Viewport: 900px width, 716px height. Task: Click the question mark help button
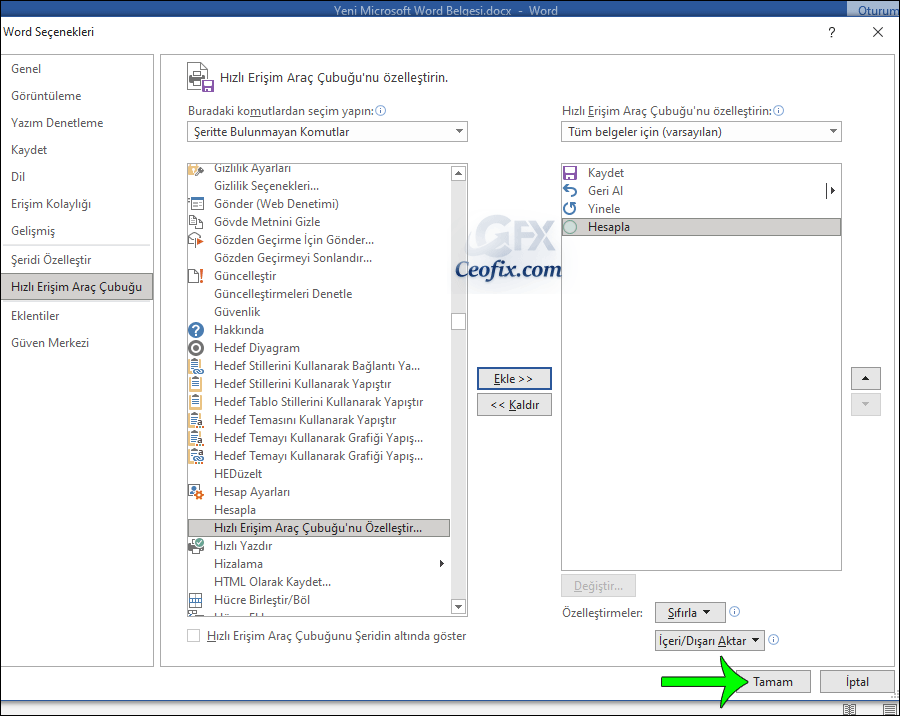[832, 32]
